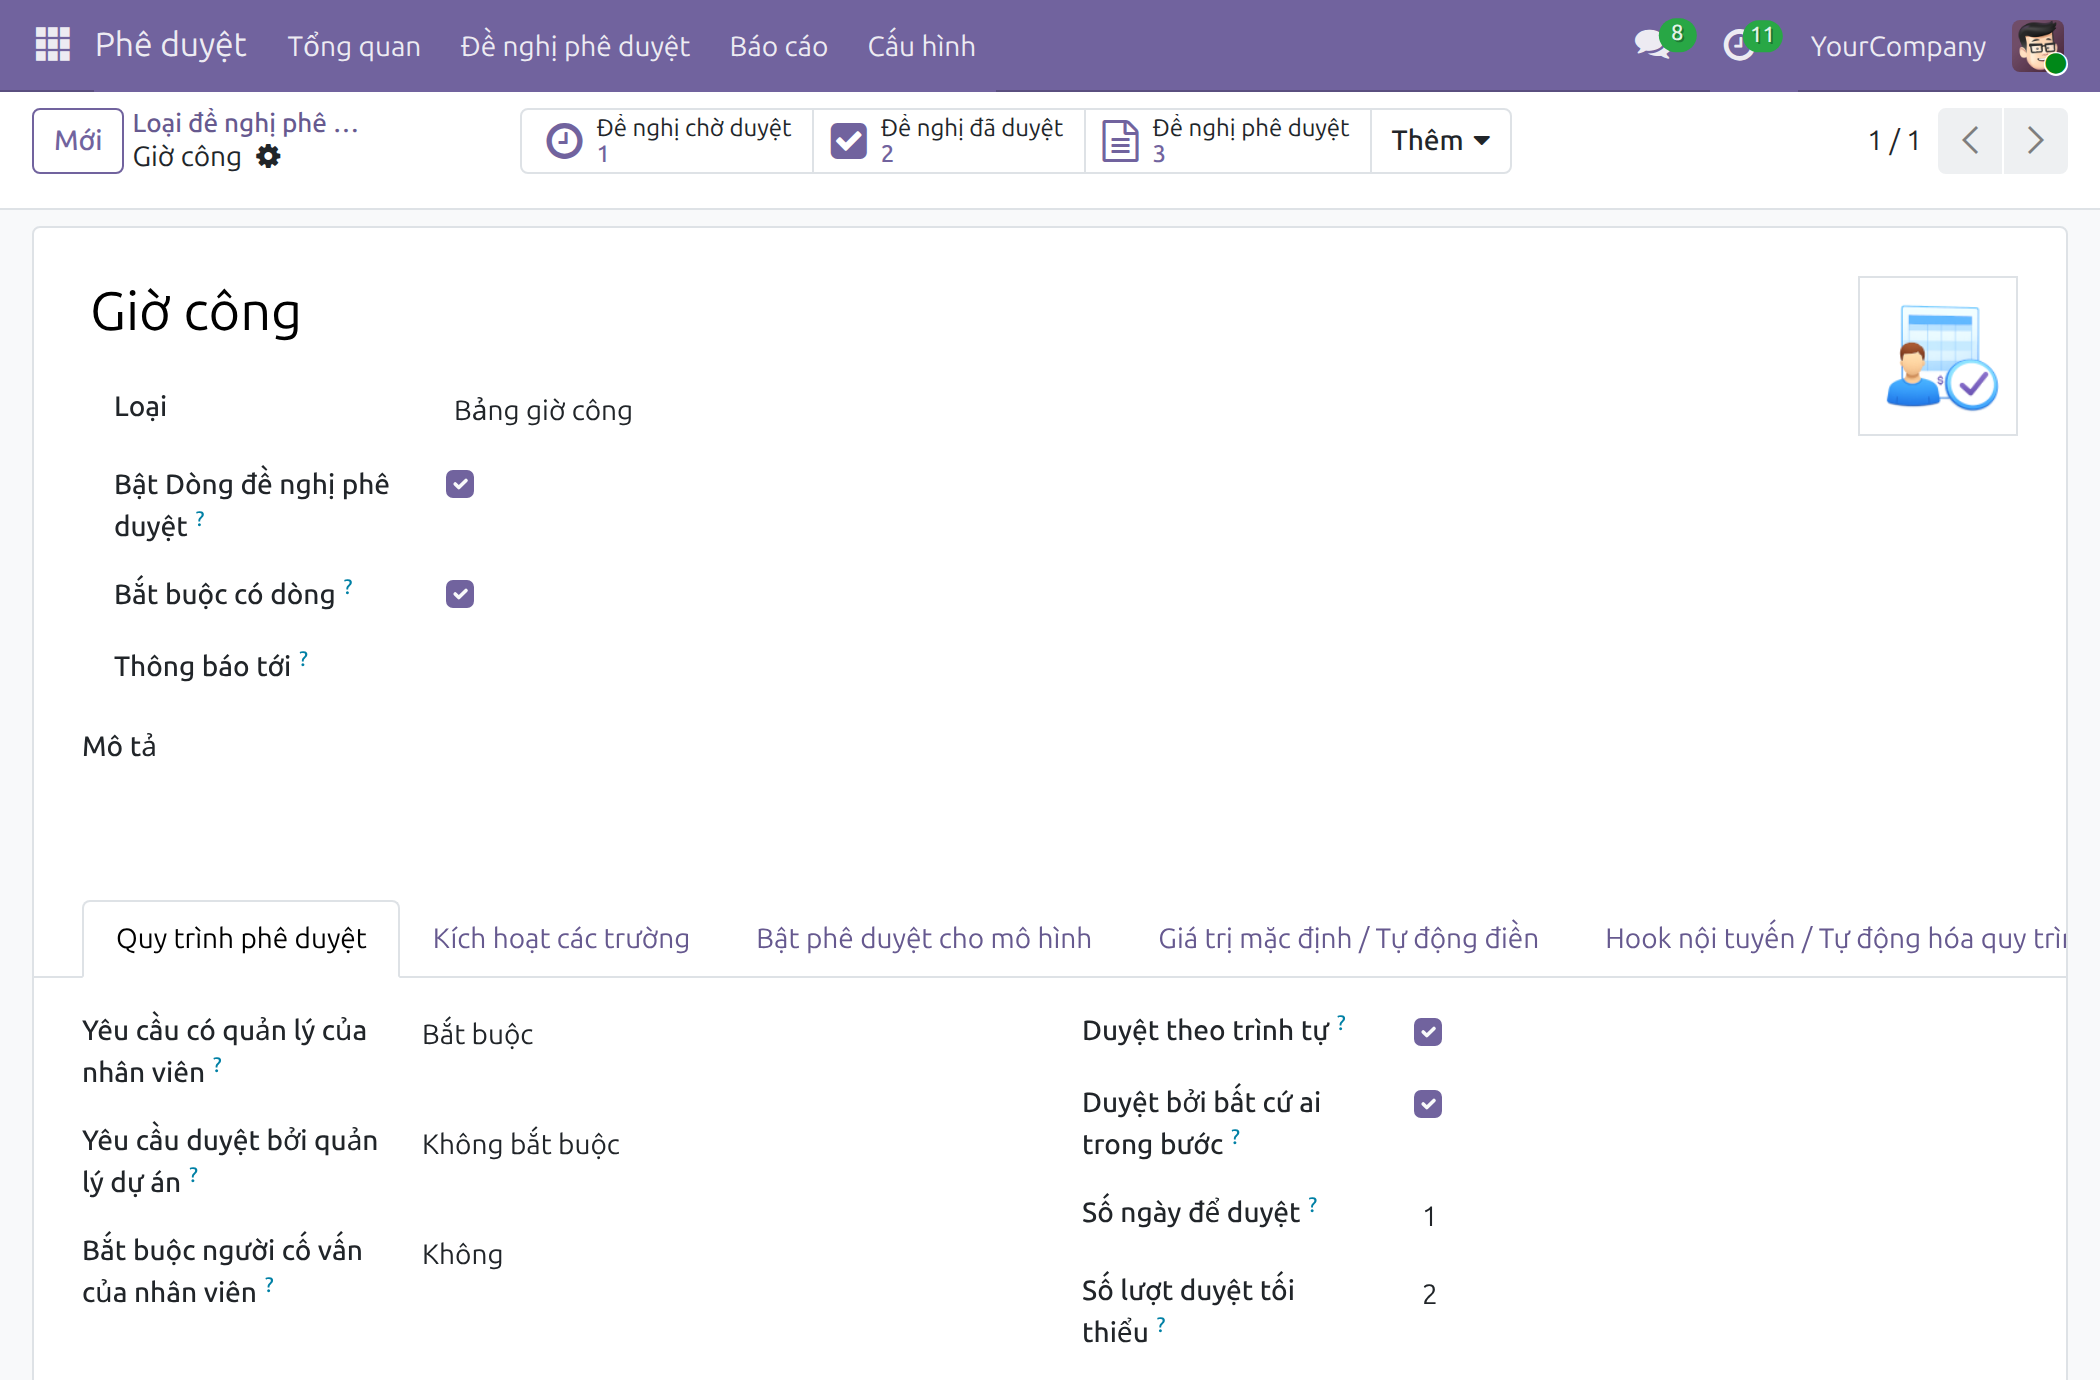Open the gear actions menu beside Giờ công

point(268,157)
